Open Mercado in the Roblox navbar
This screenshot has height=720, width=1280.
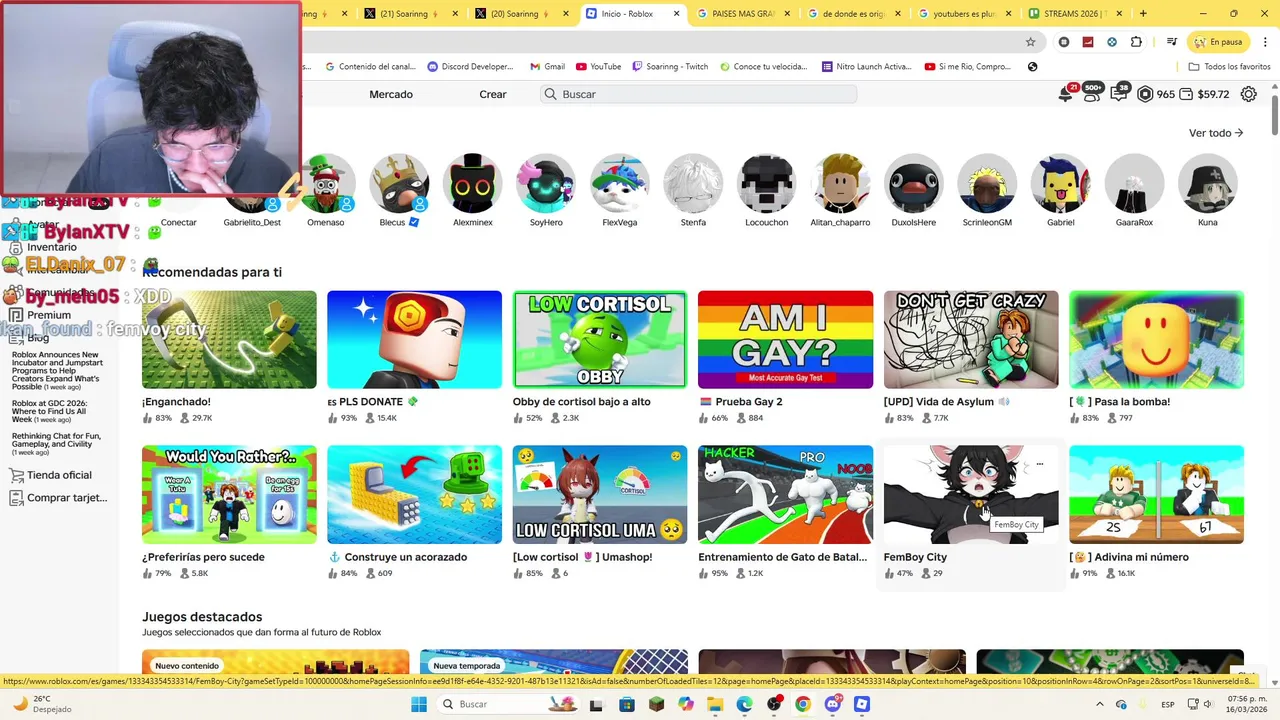391,94
